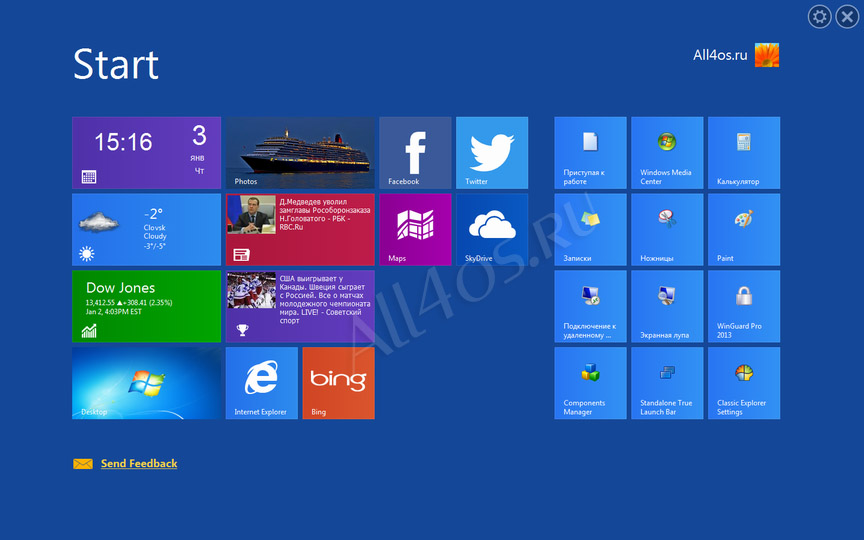The image size is (864, 540).
Task: Open the Facebook tile
Action: coord(415,153)
